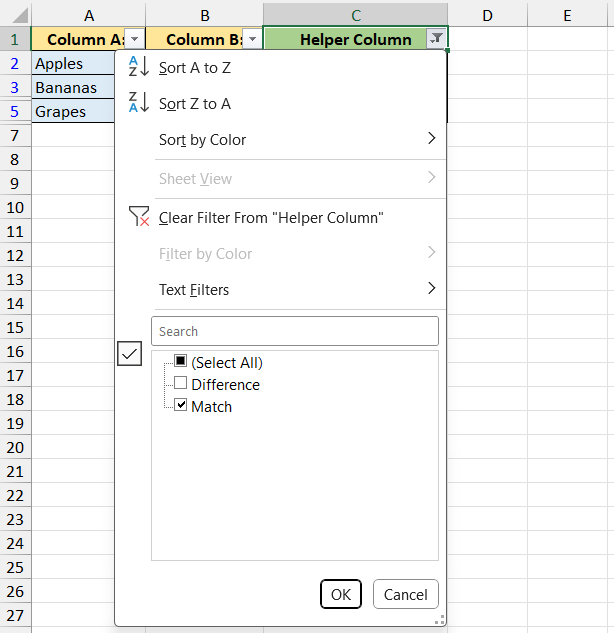Select the column A header

(x=88, y=15)
